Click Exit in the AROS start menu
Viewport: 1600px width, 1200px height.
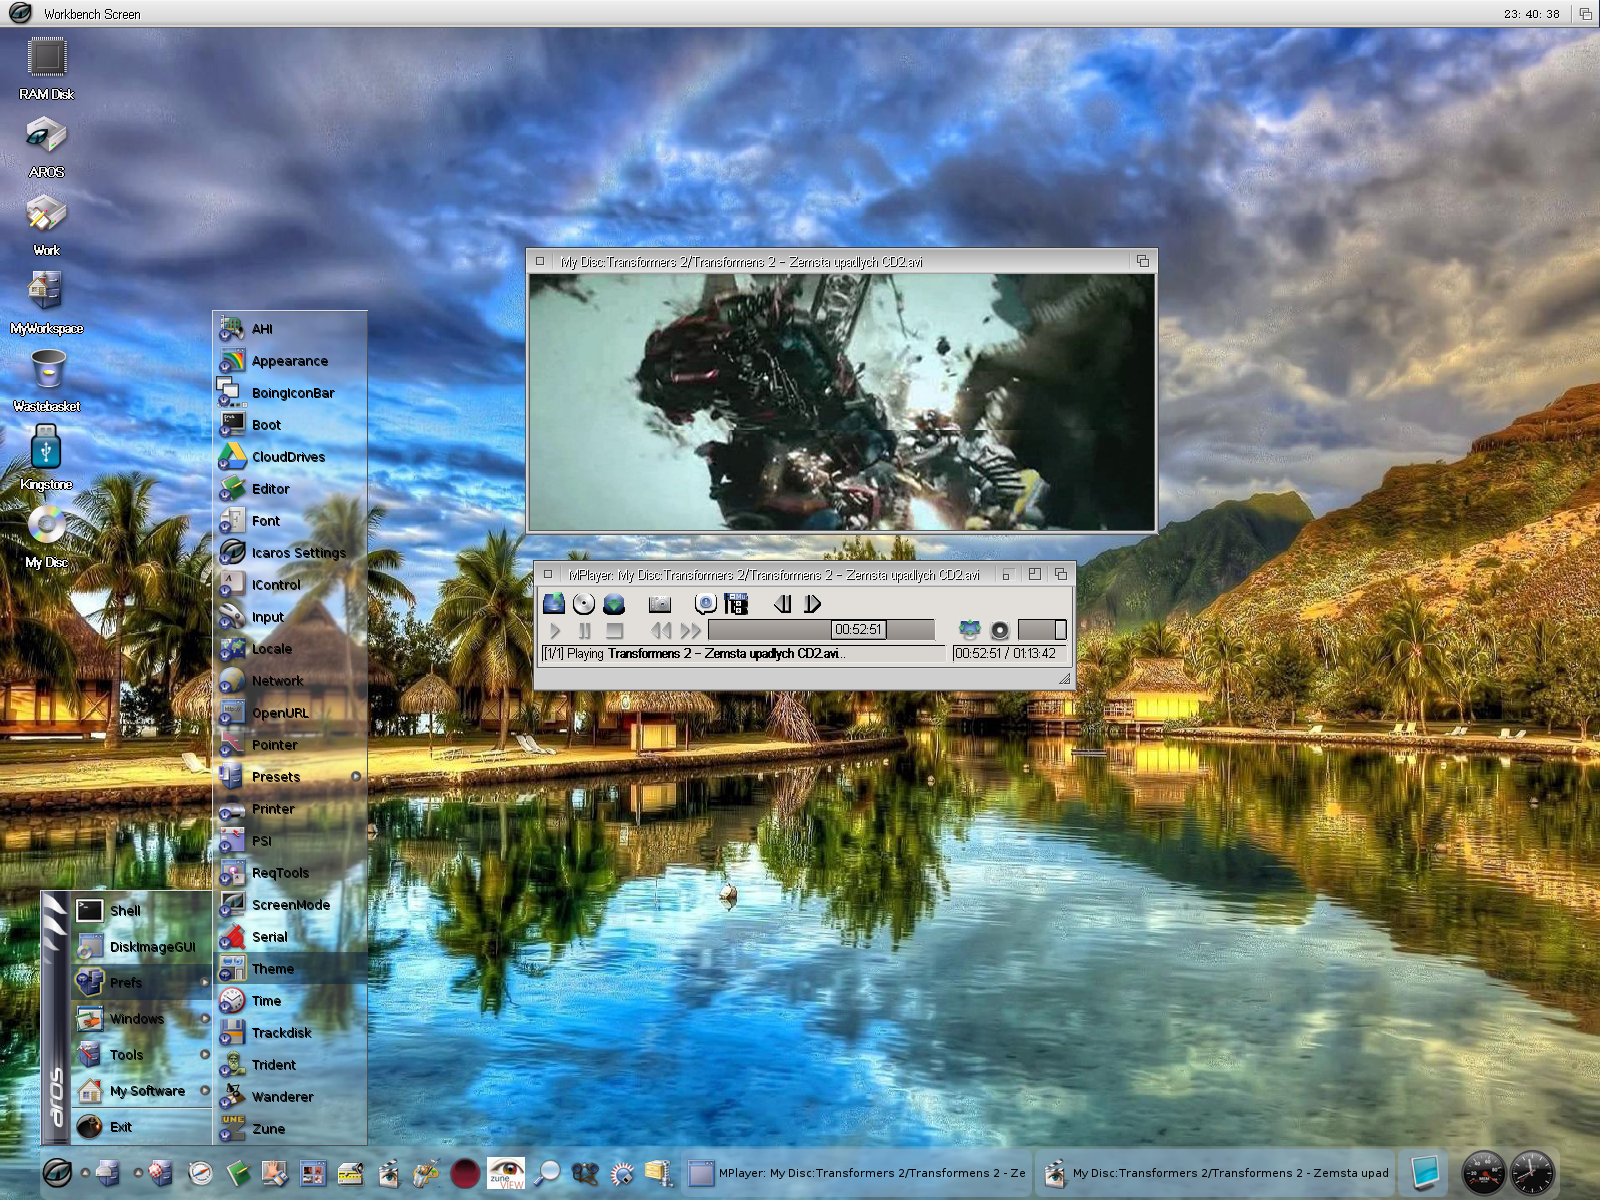click(121, 1127)
